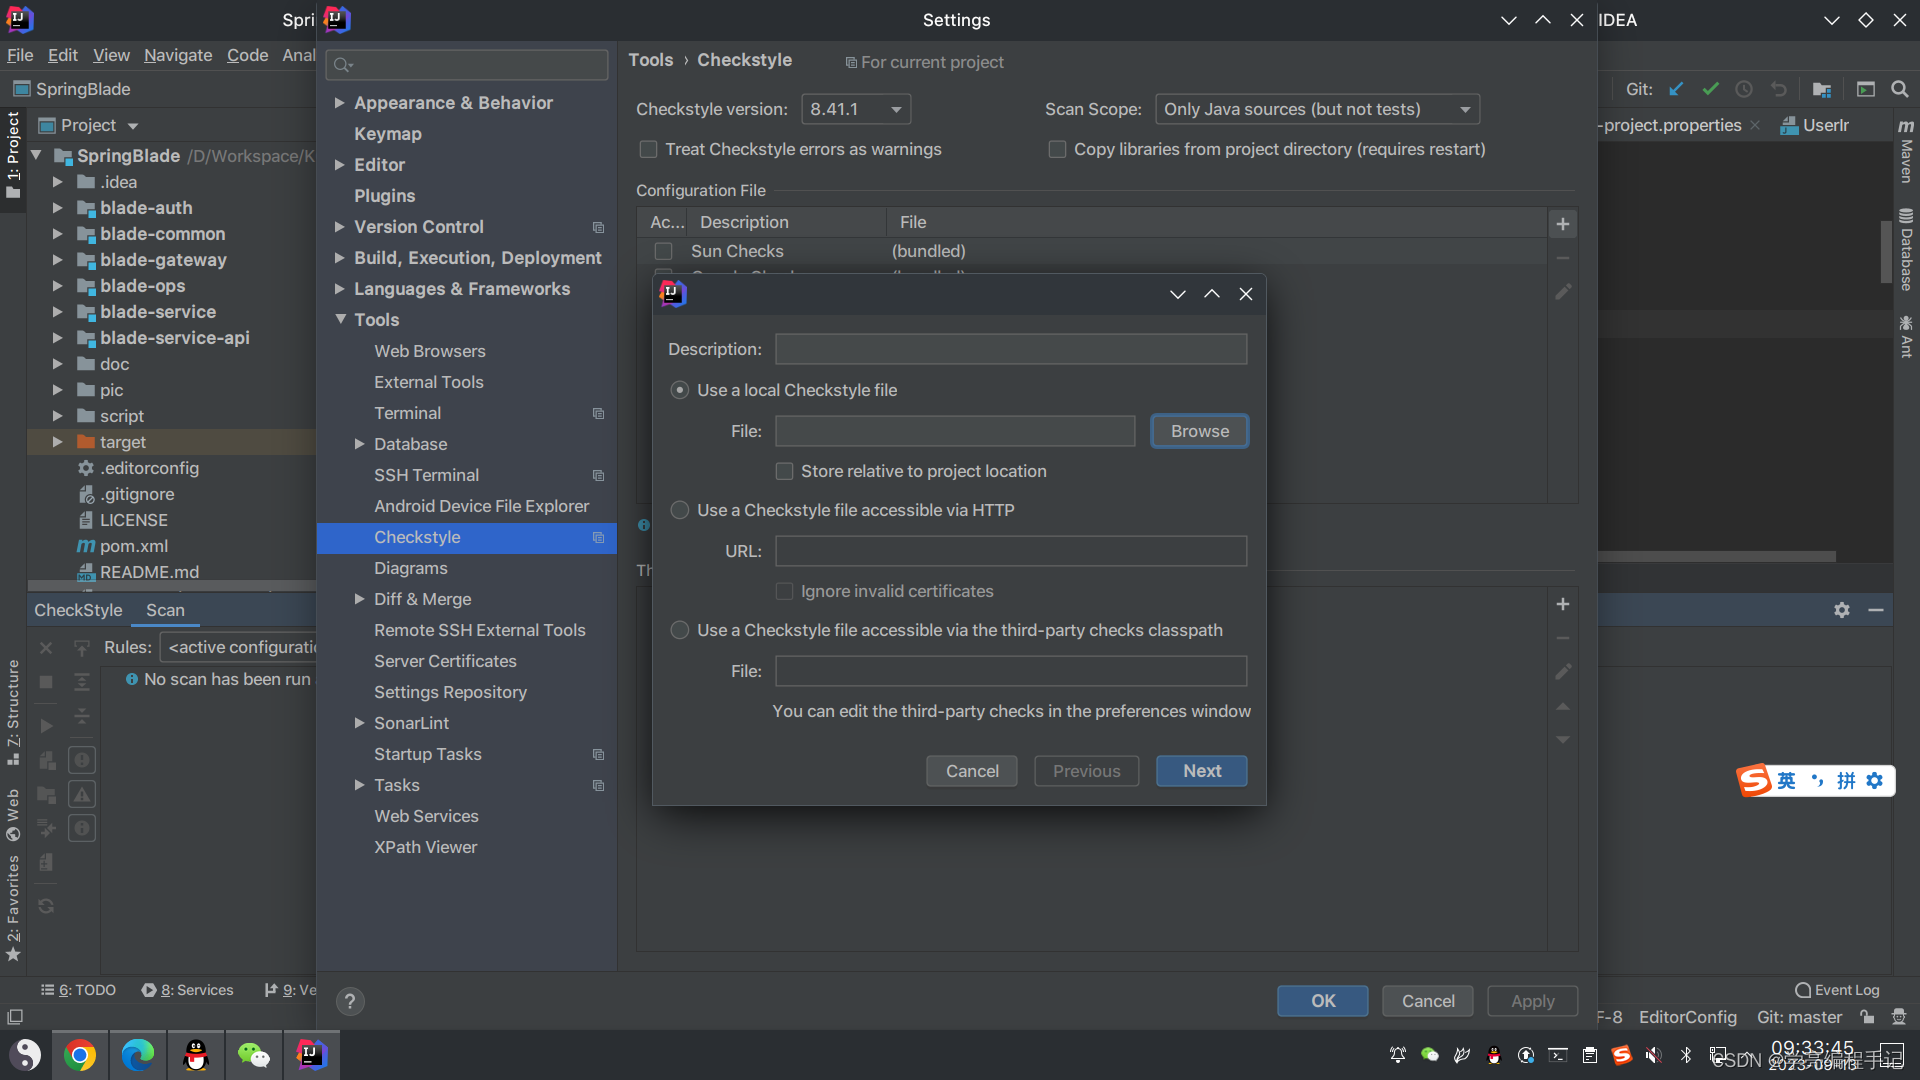1920x1080 pixels.
Task: Open the Checkstyle version dropdown
Action: tap(856, 109)
